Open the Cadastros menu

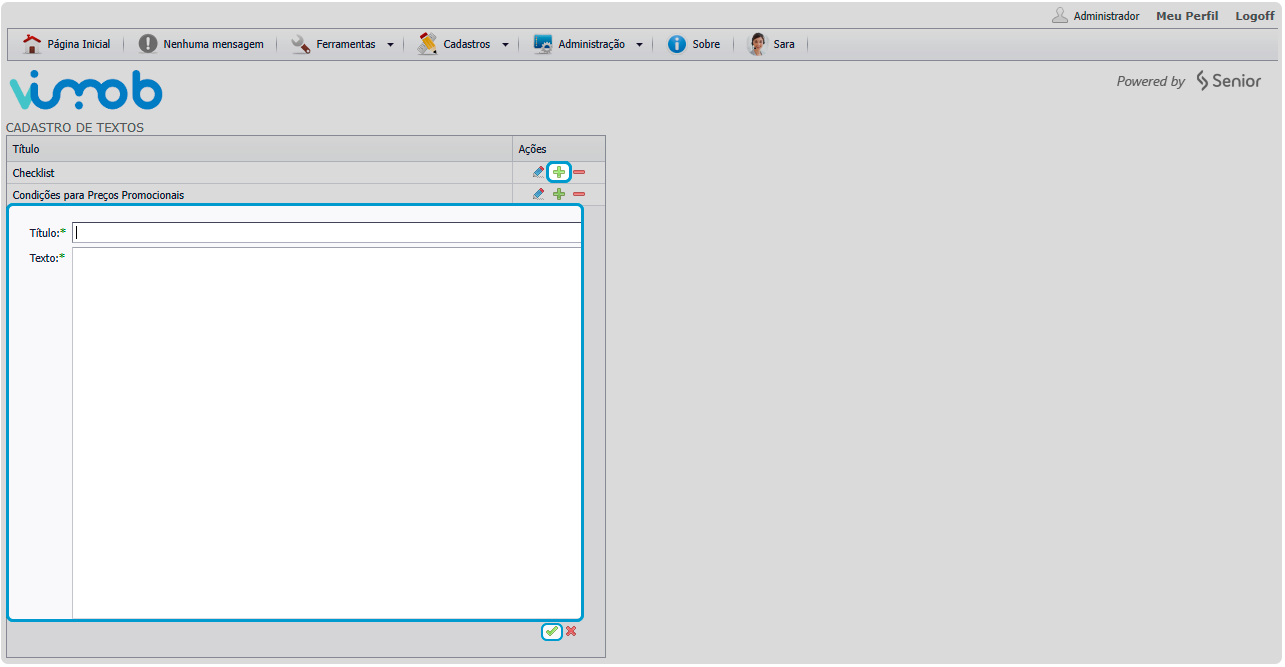coord(467,44)
